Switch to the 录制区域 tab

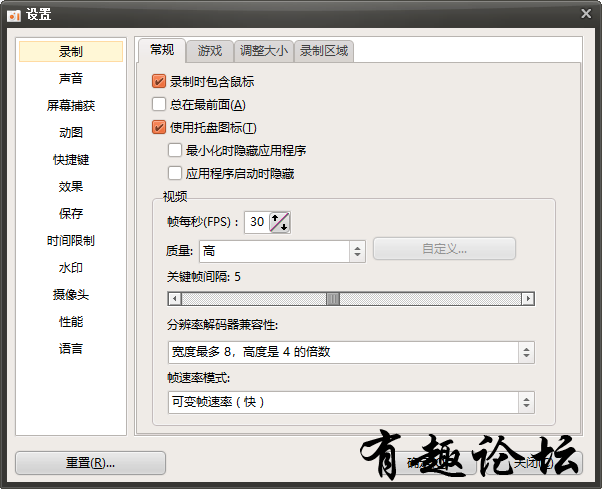[x=324, y=51]
